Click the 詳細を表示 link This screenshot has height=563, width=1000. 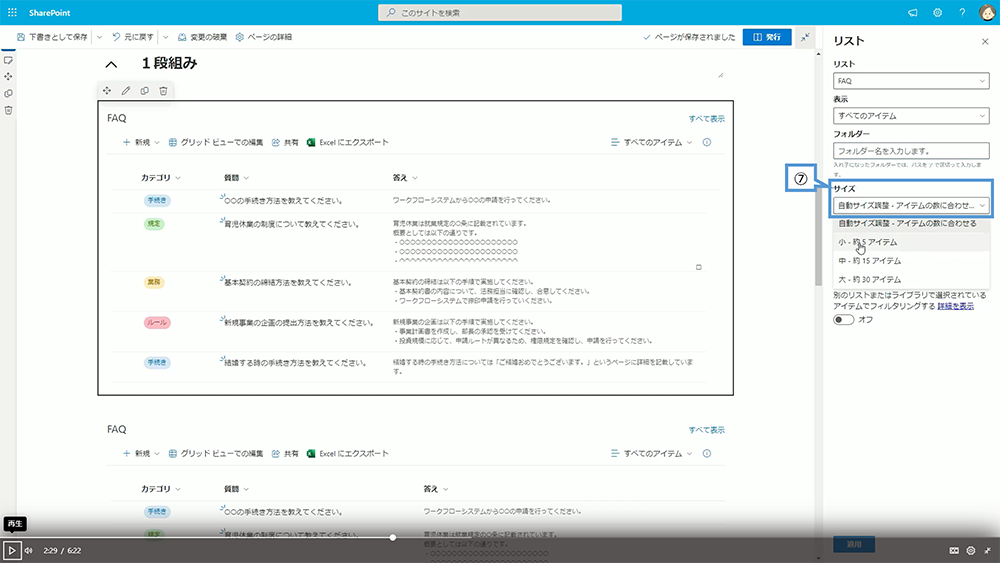point(955,306)
